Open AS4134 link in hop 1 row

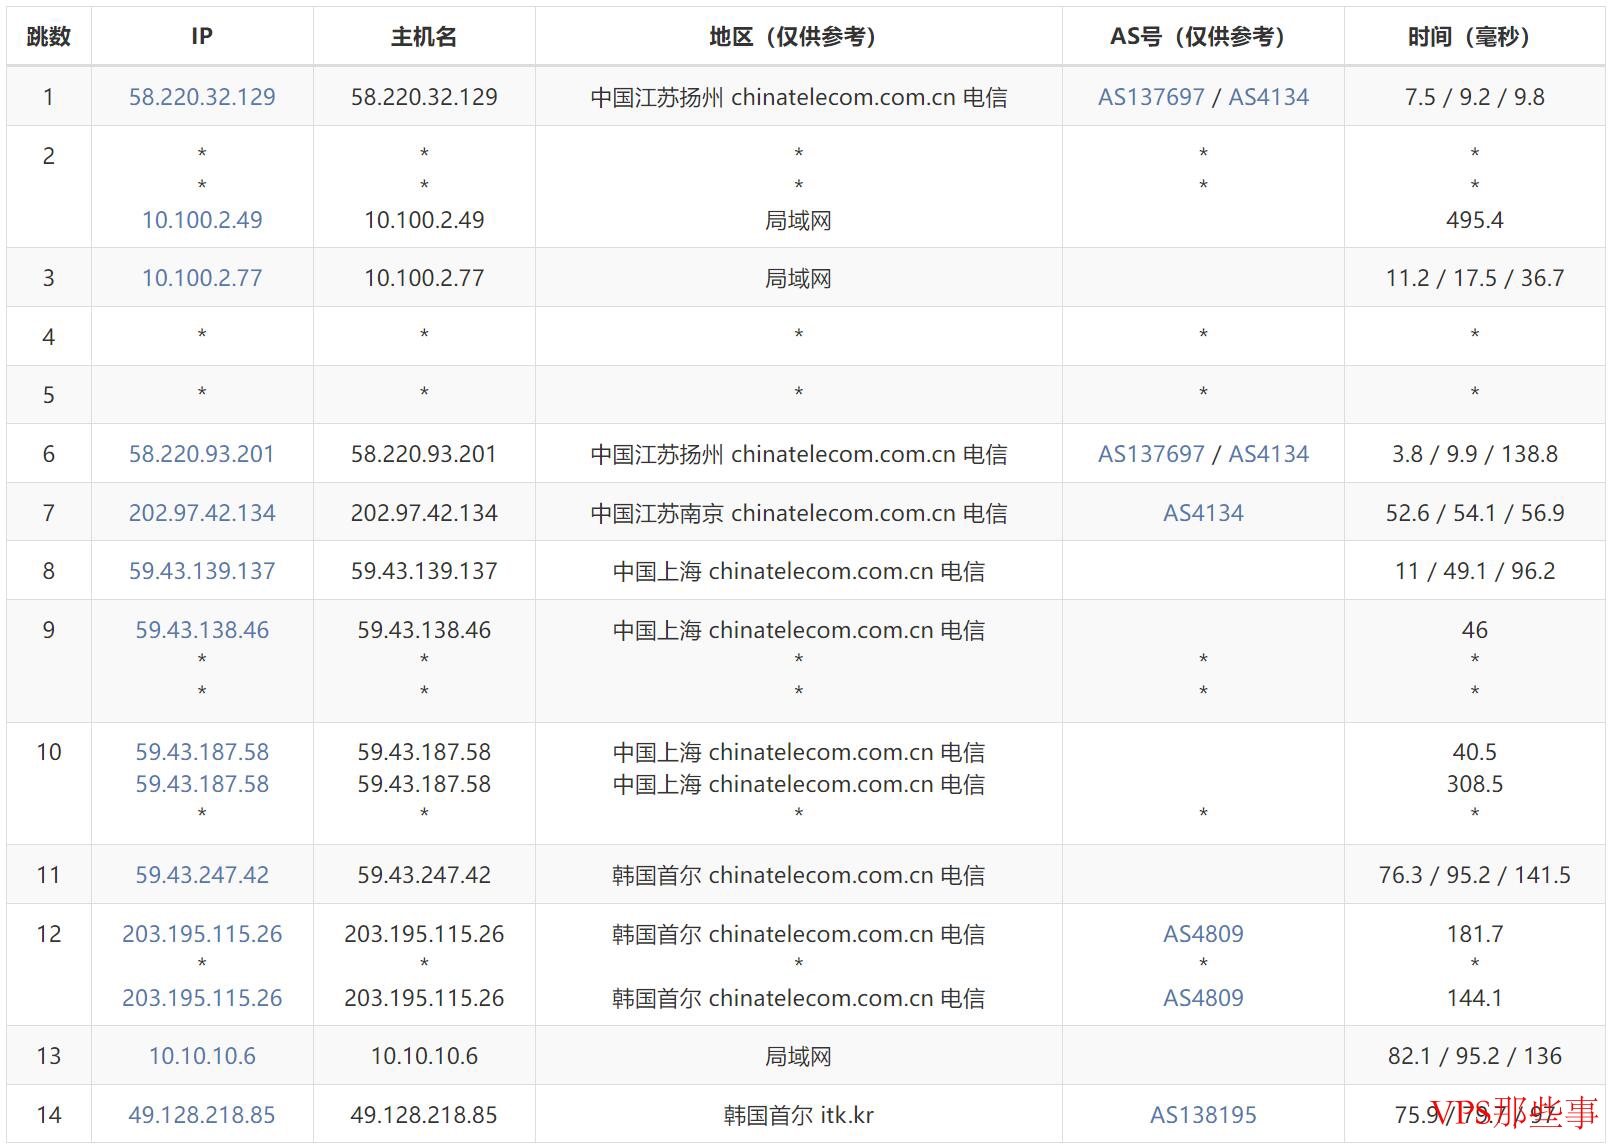(x=1268, y=97)
